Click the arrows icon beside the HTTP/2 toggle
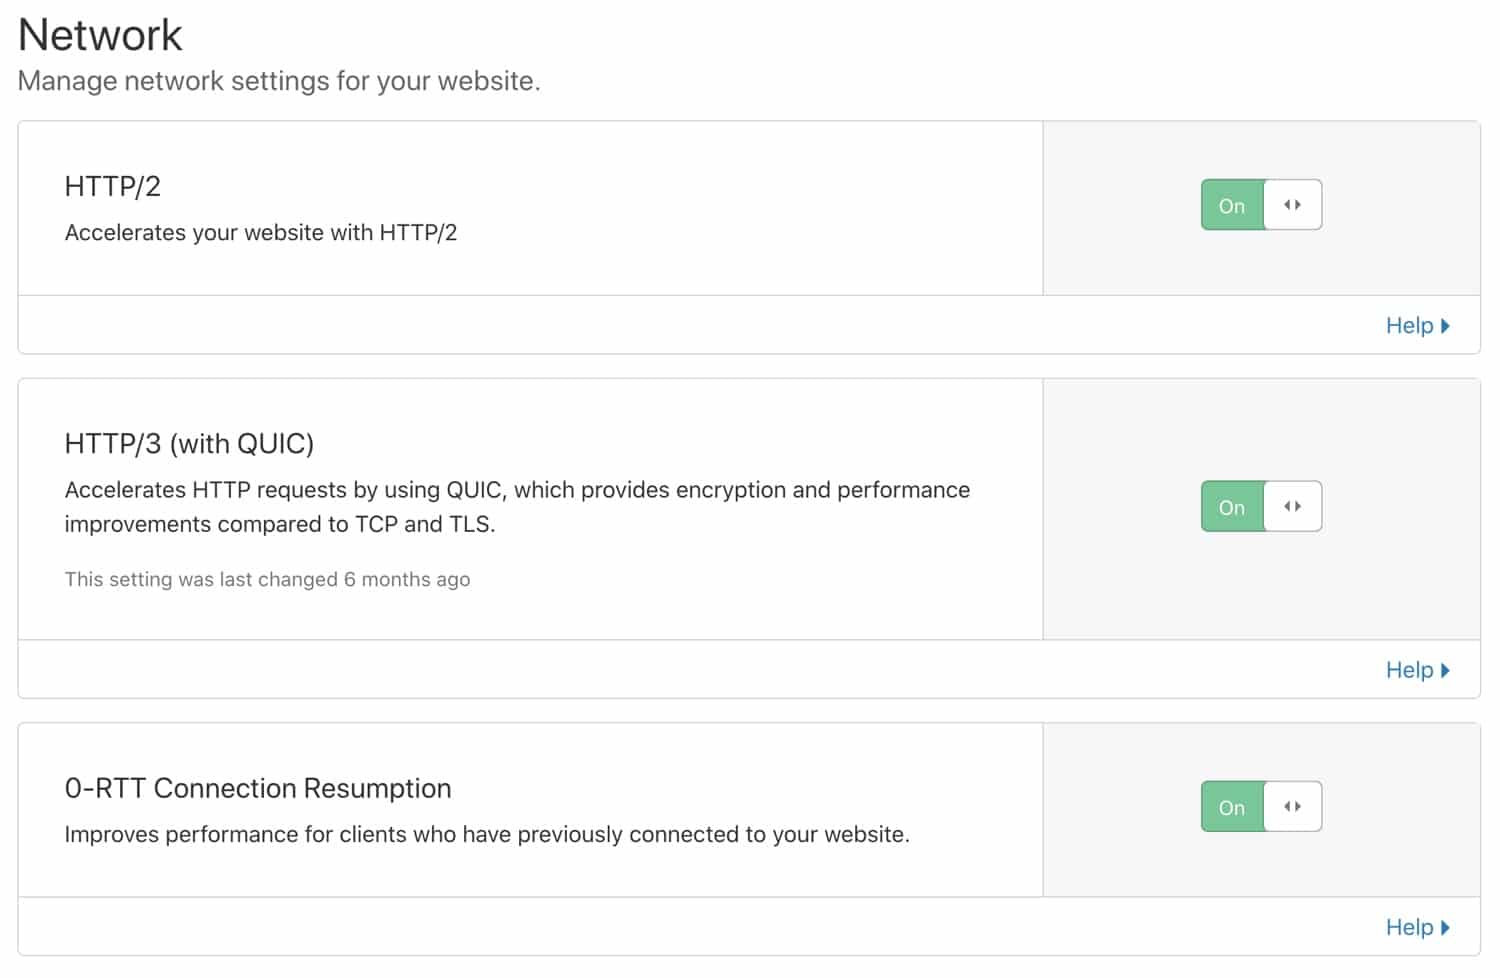The height and width of the screenshot is (978, 1500). pos(1292,204)
